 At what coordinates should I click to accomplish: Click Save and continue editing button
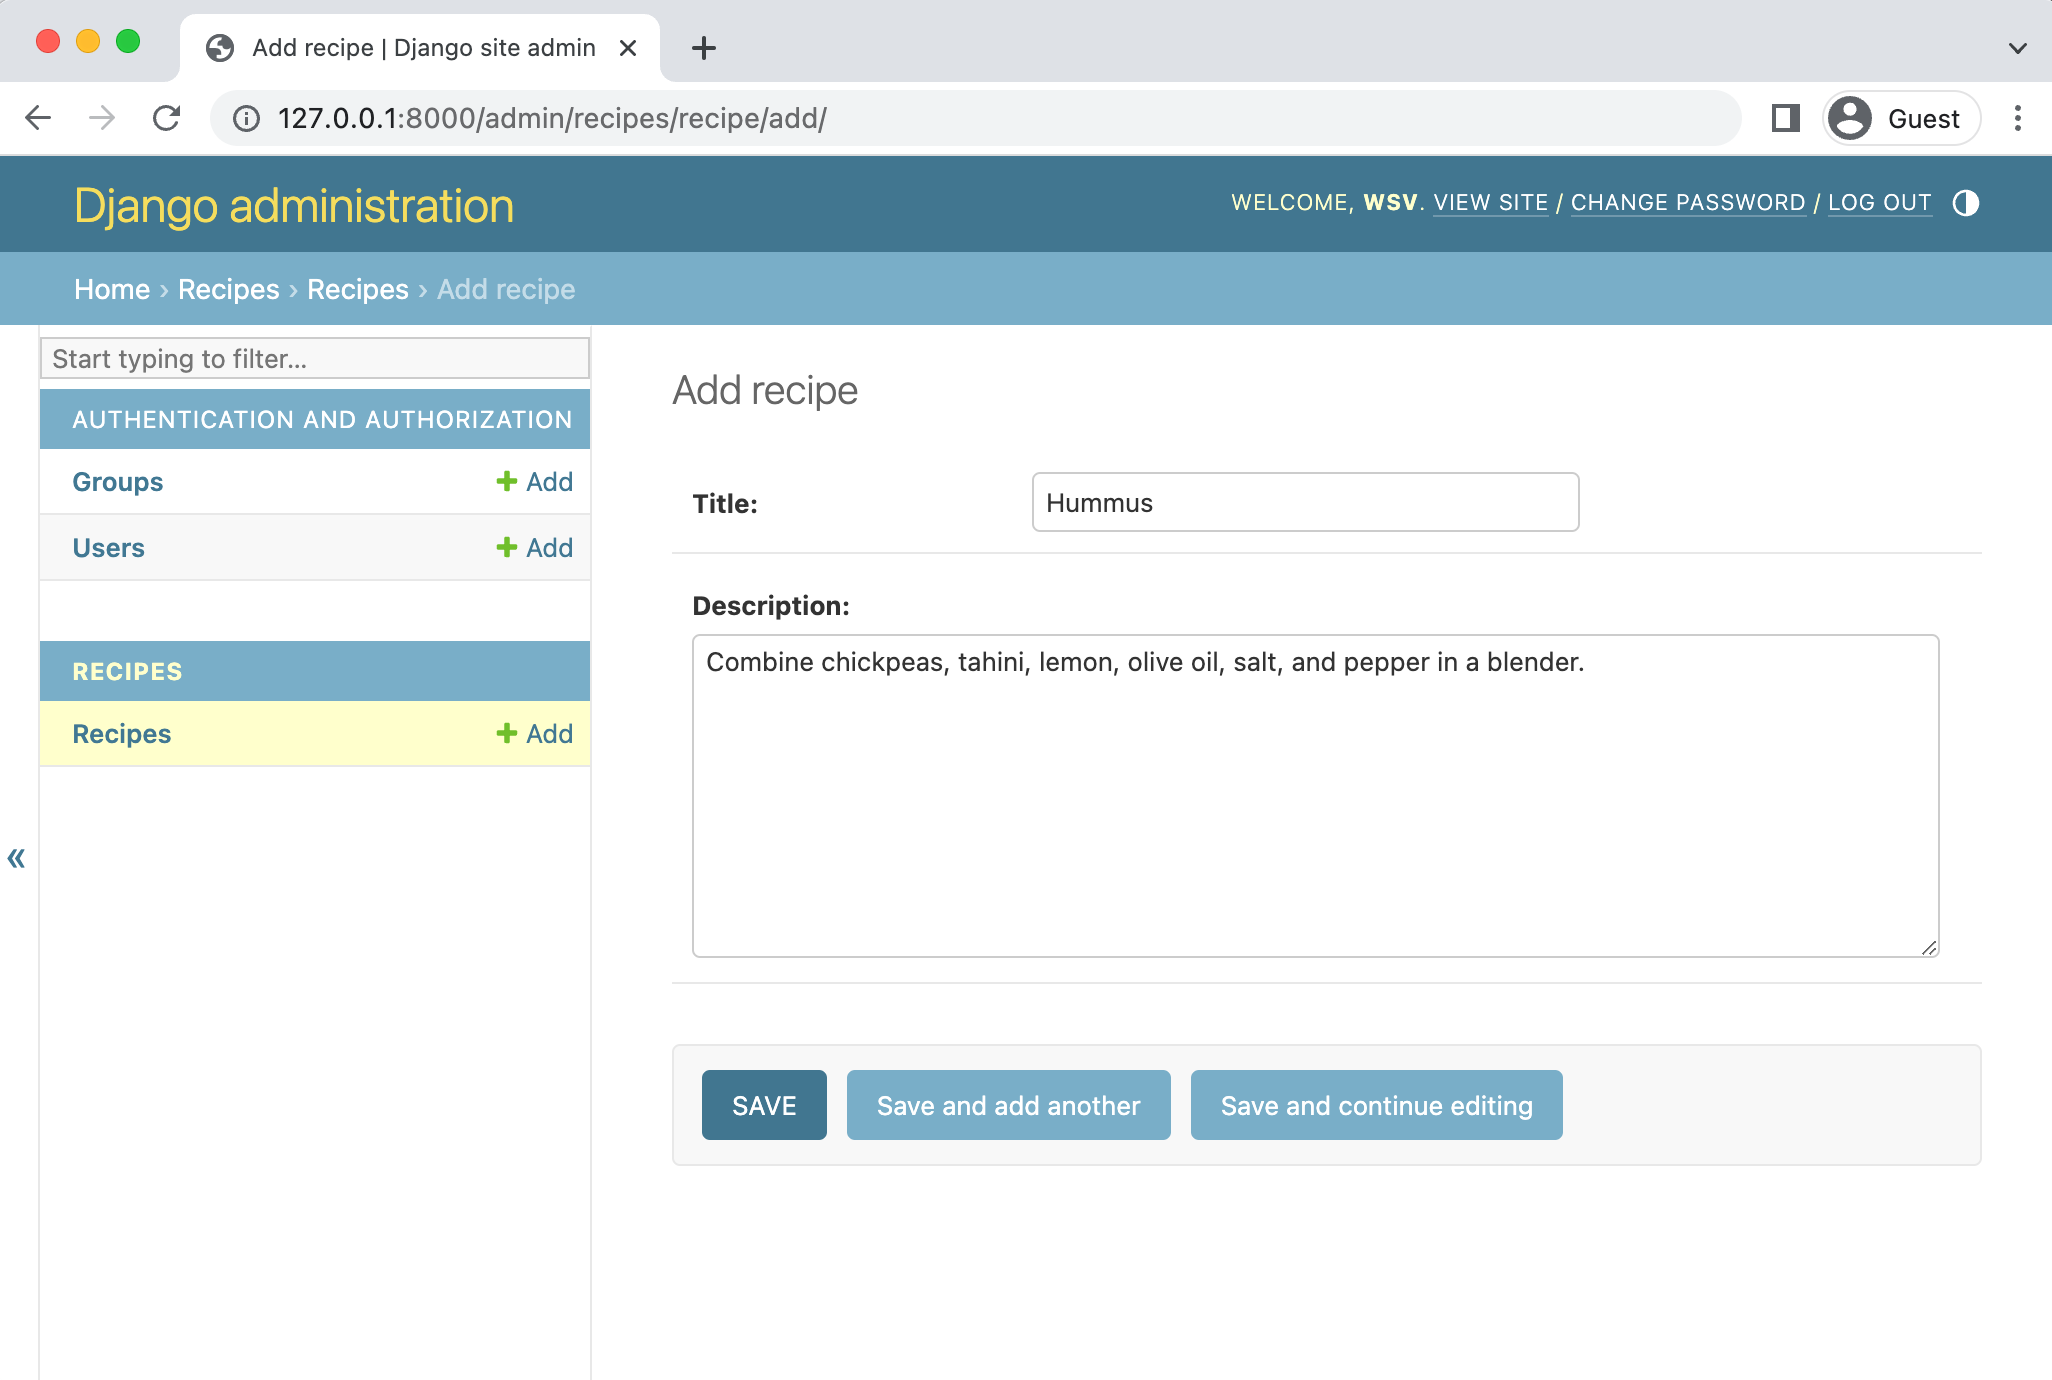pyautogui.click(x=1375, y=1104)
